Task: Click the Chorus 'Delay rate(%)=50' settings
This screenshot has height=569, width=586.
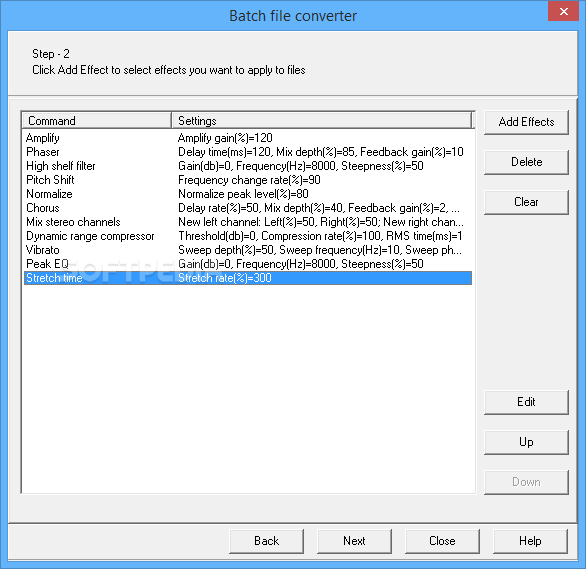Action: pyautogui.click(x=319, y=208)
